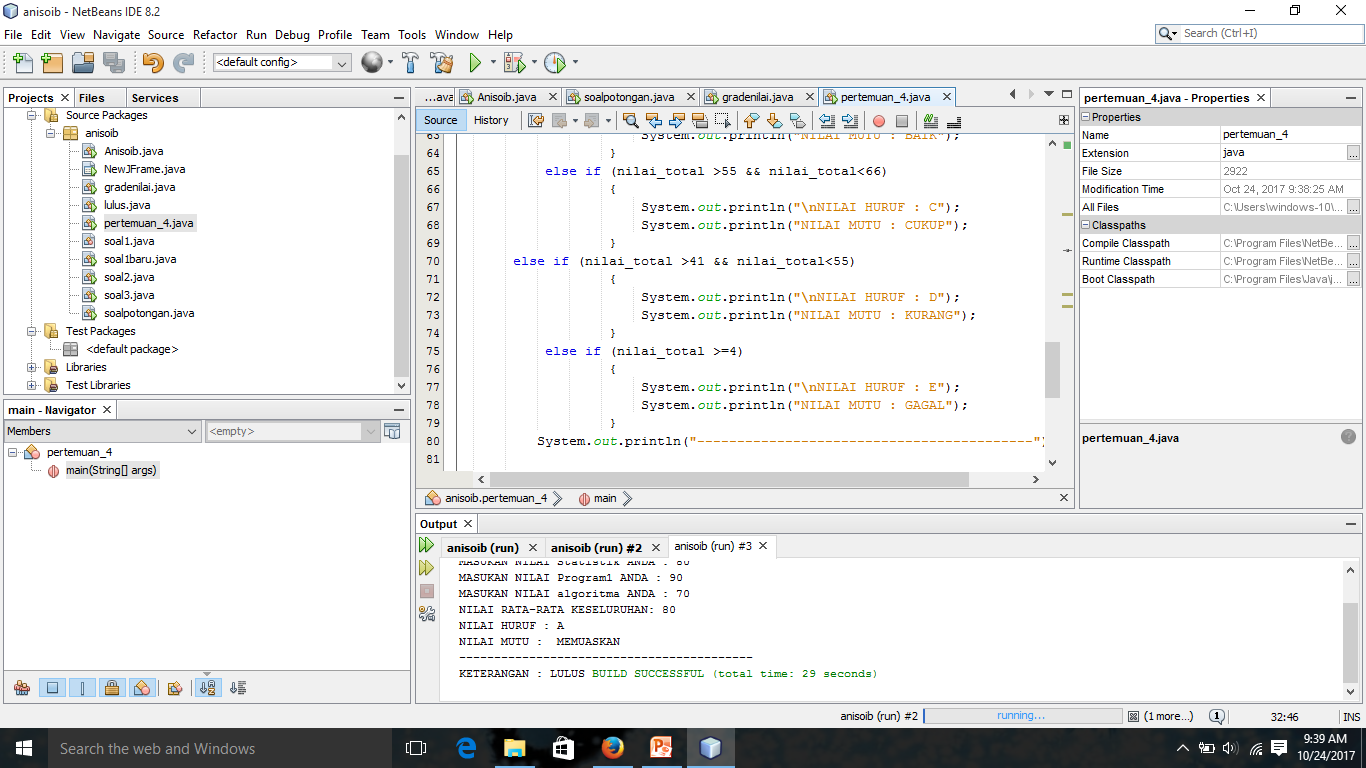
Task: Click the Notifications icon in status bar
Action: pyautogui.click(x=1217, y=716)
